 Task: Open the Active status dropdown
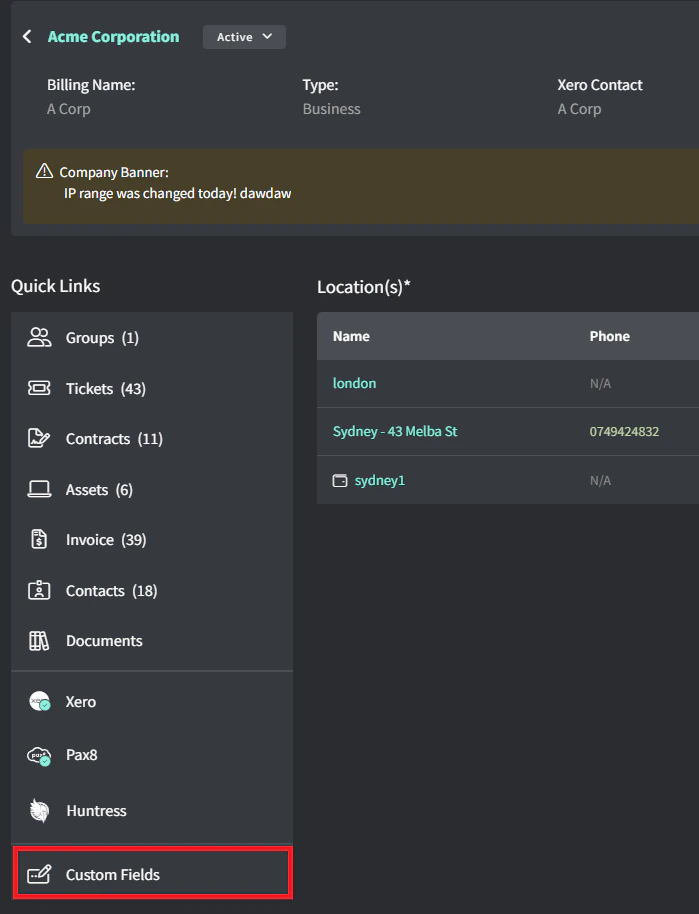(x=244, y=37)
